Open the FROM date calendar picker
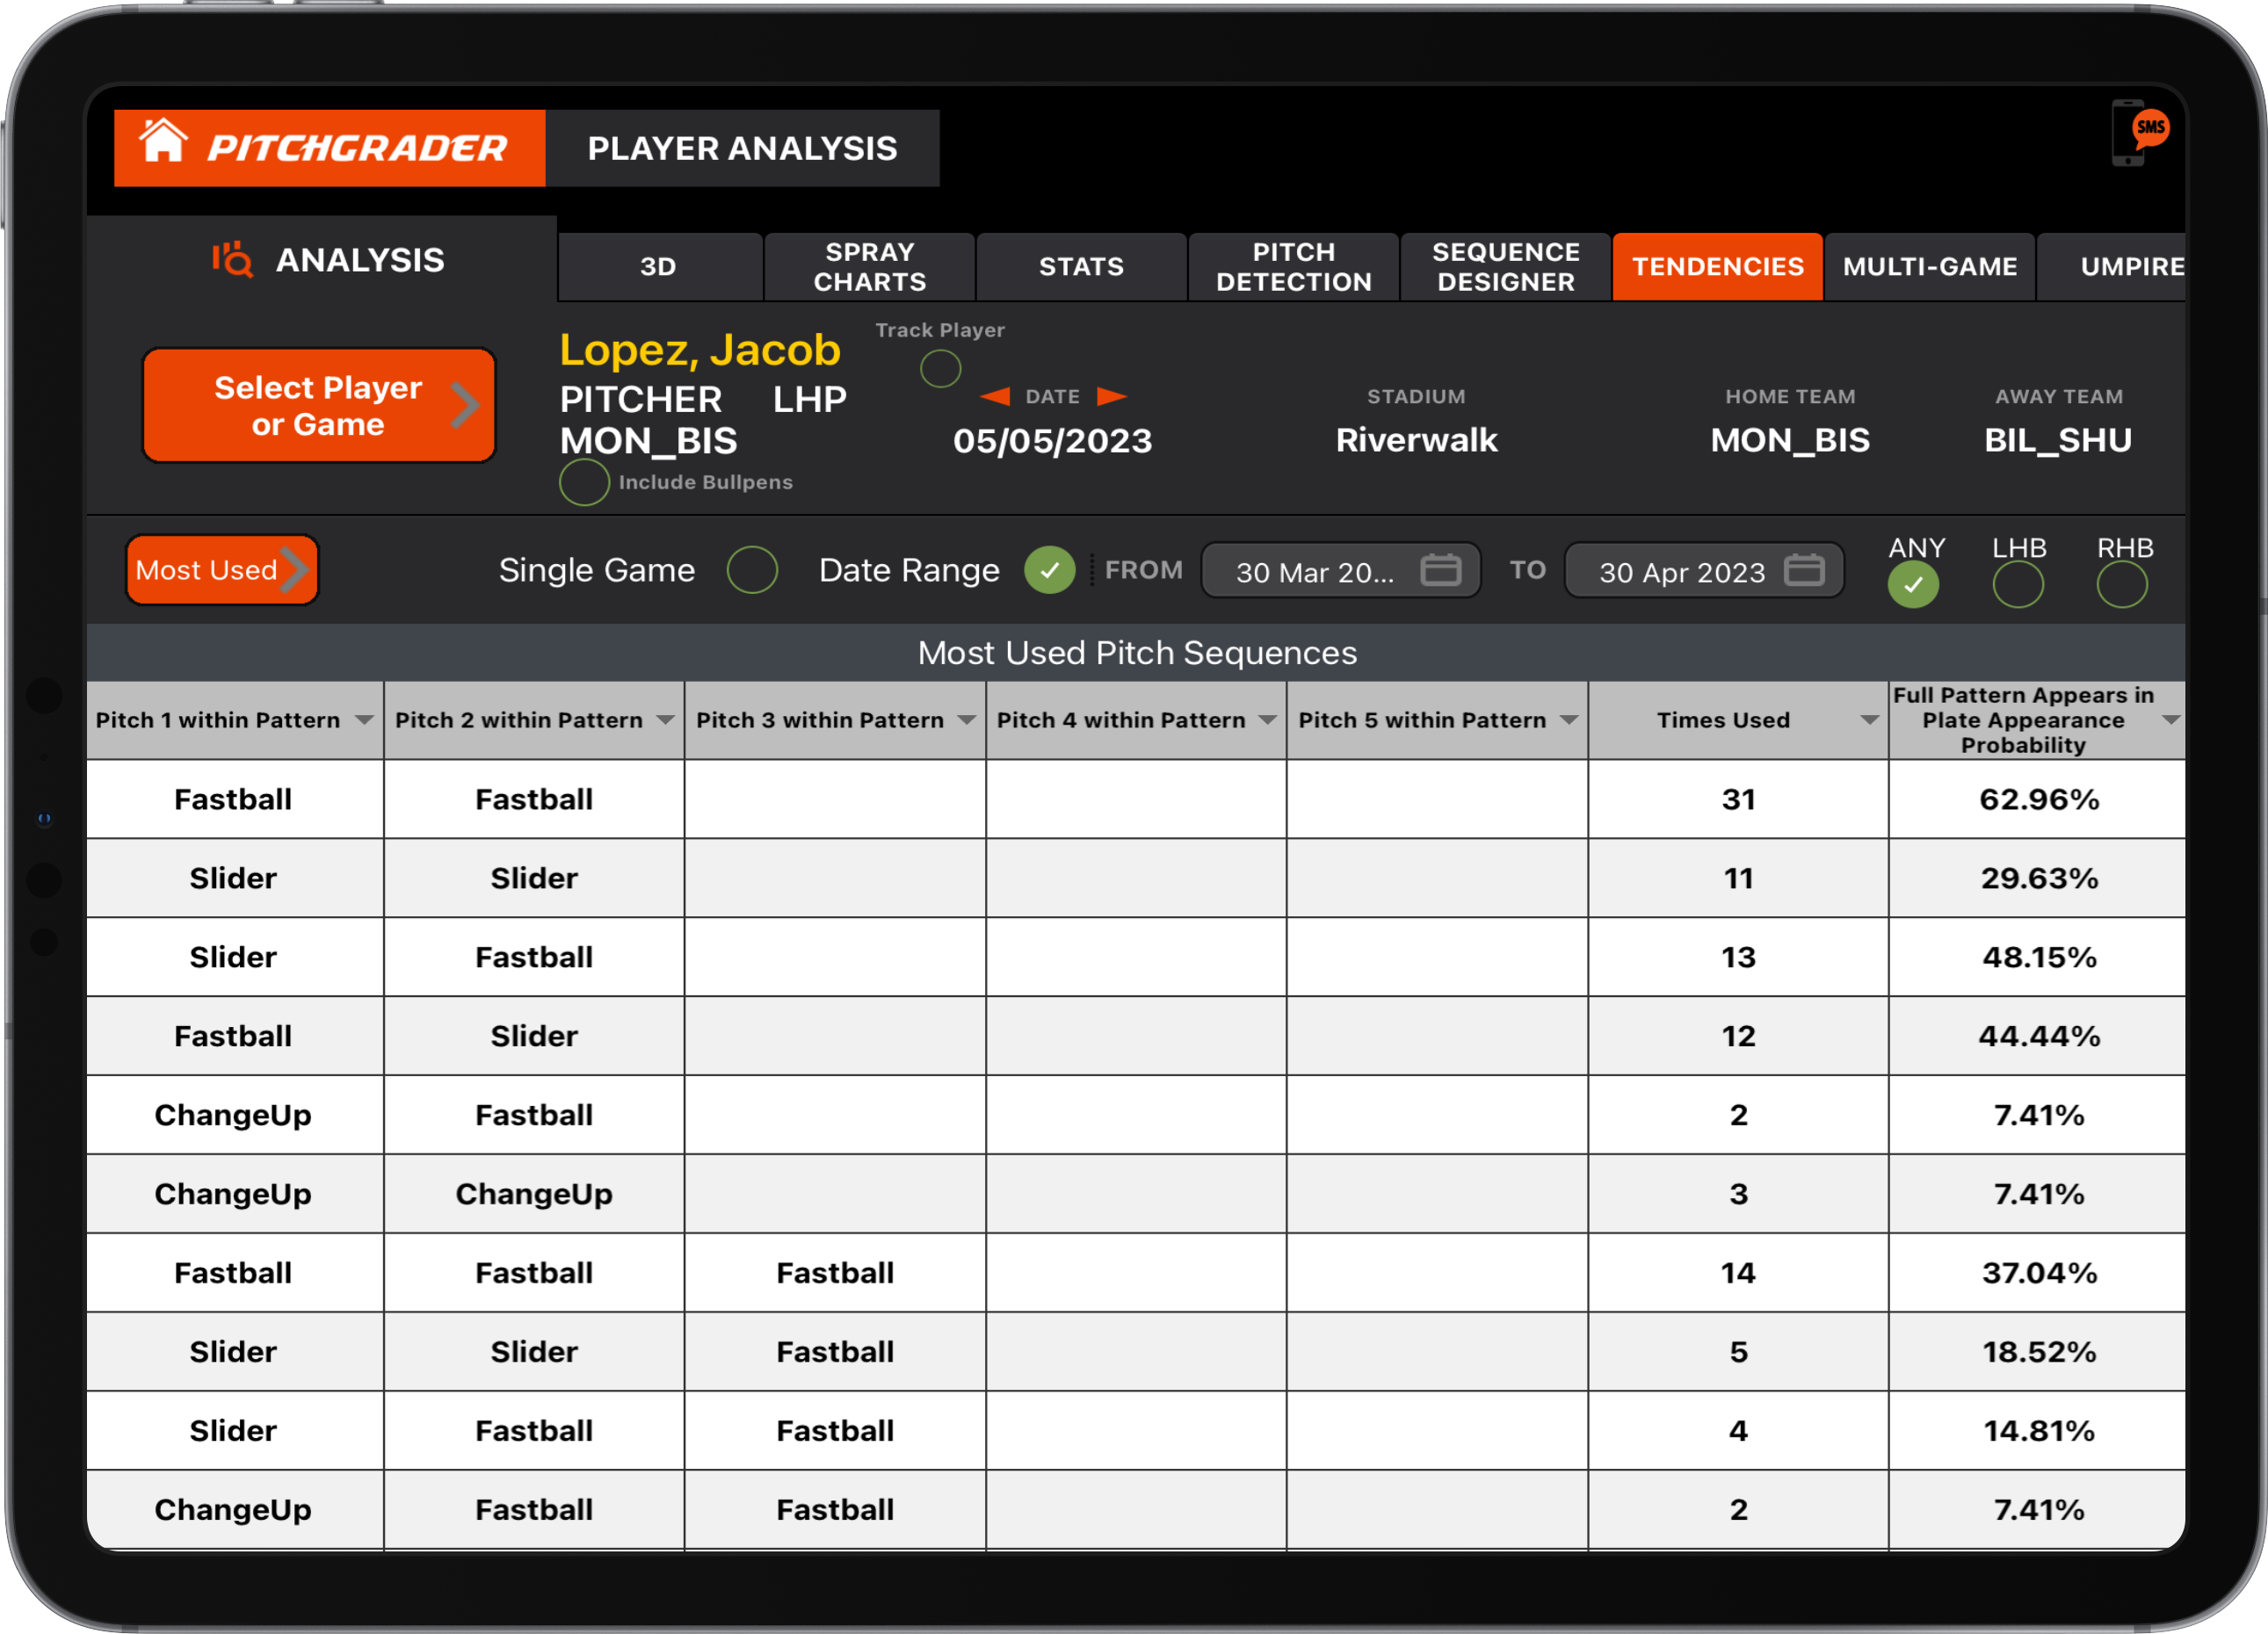 coord(1440,570)
